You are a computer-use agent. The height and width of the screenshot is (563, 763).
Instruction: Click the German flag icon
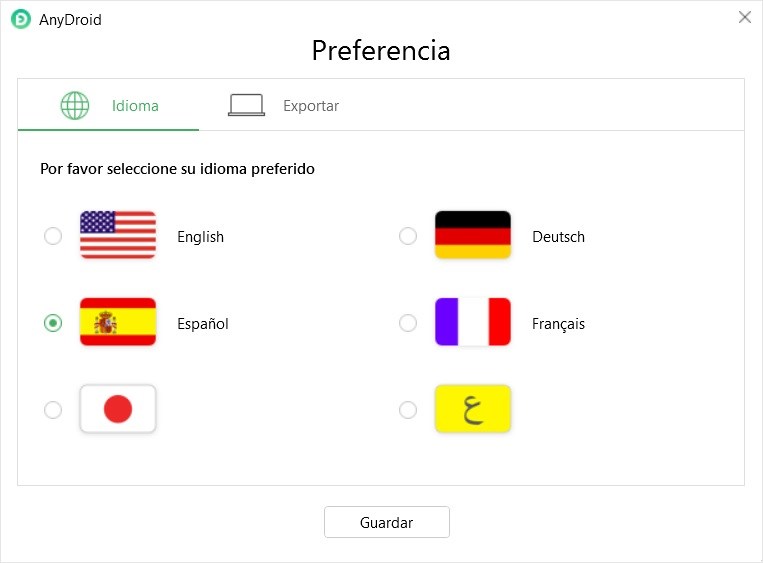coord(472,235)
